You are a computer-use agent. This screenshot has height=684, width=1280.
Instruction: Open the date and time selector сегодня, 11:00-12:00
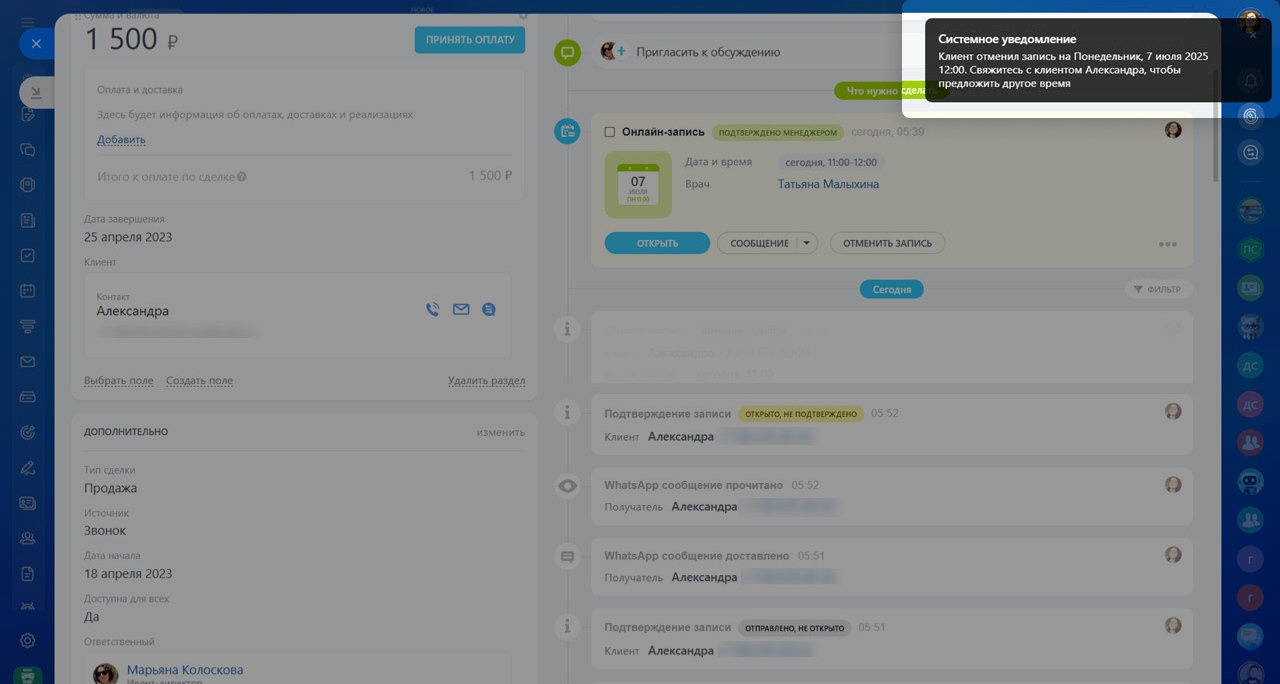click(x=831, y=162)
